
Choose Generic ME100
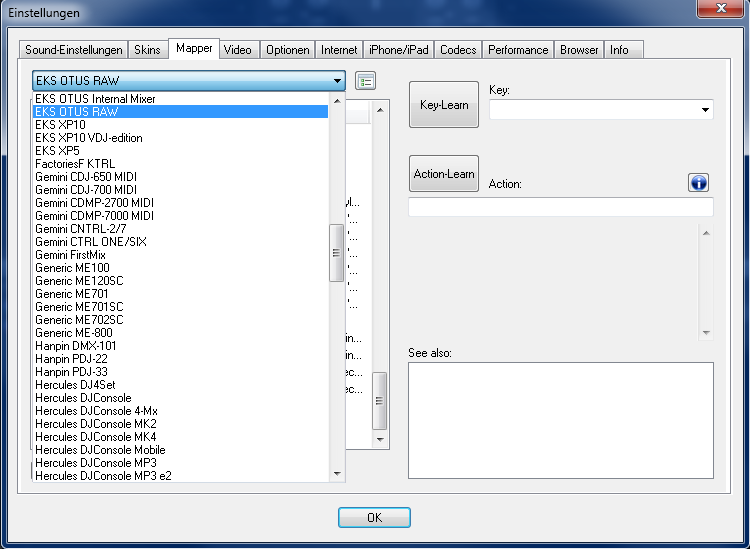[181, 267]
